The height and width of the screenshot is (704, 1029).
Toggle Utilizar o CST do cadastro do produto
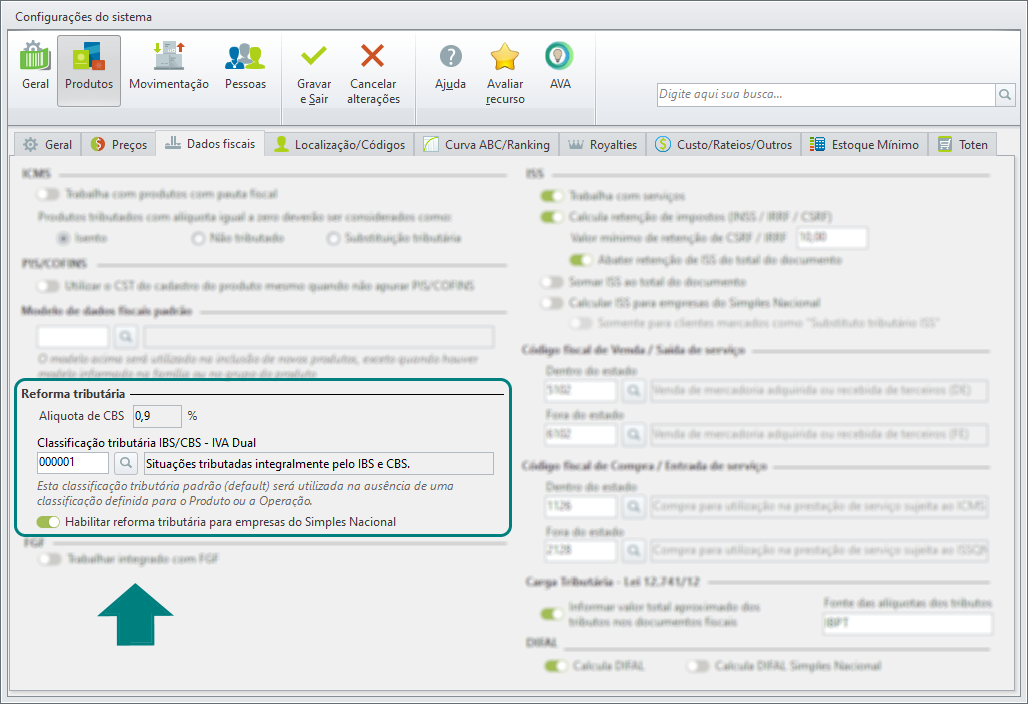[48, 286]
